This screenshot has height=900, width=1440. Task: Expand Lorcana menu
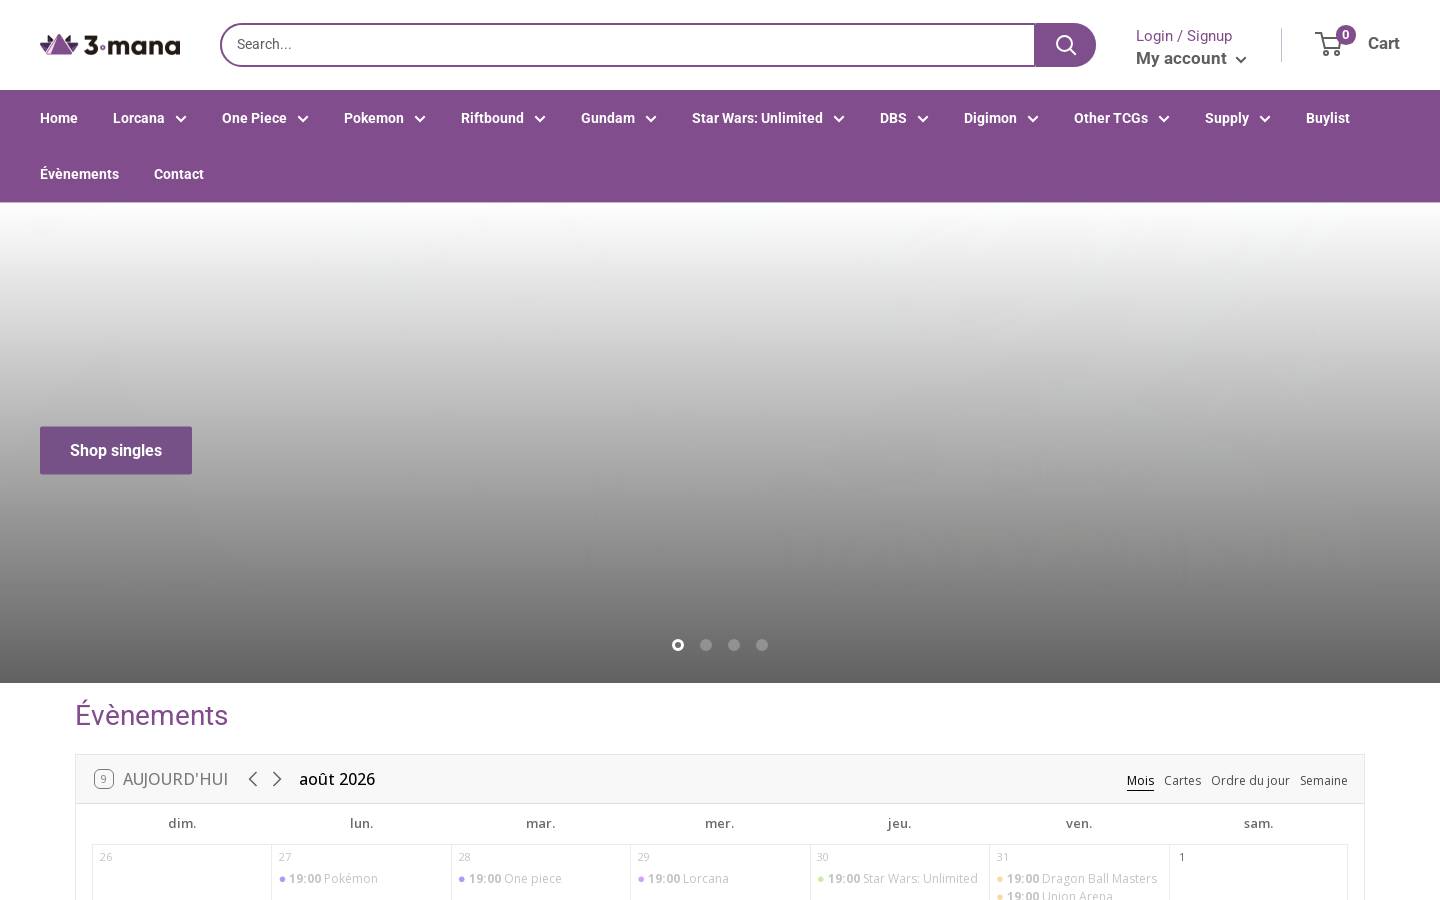point(150,118)
